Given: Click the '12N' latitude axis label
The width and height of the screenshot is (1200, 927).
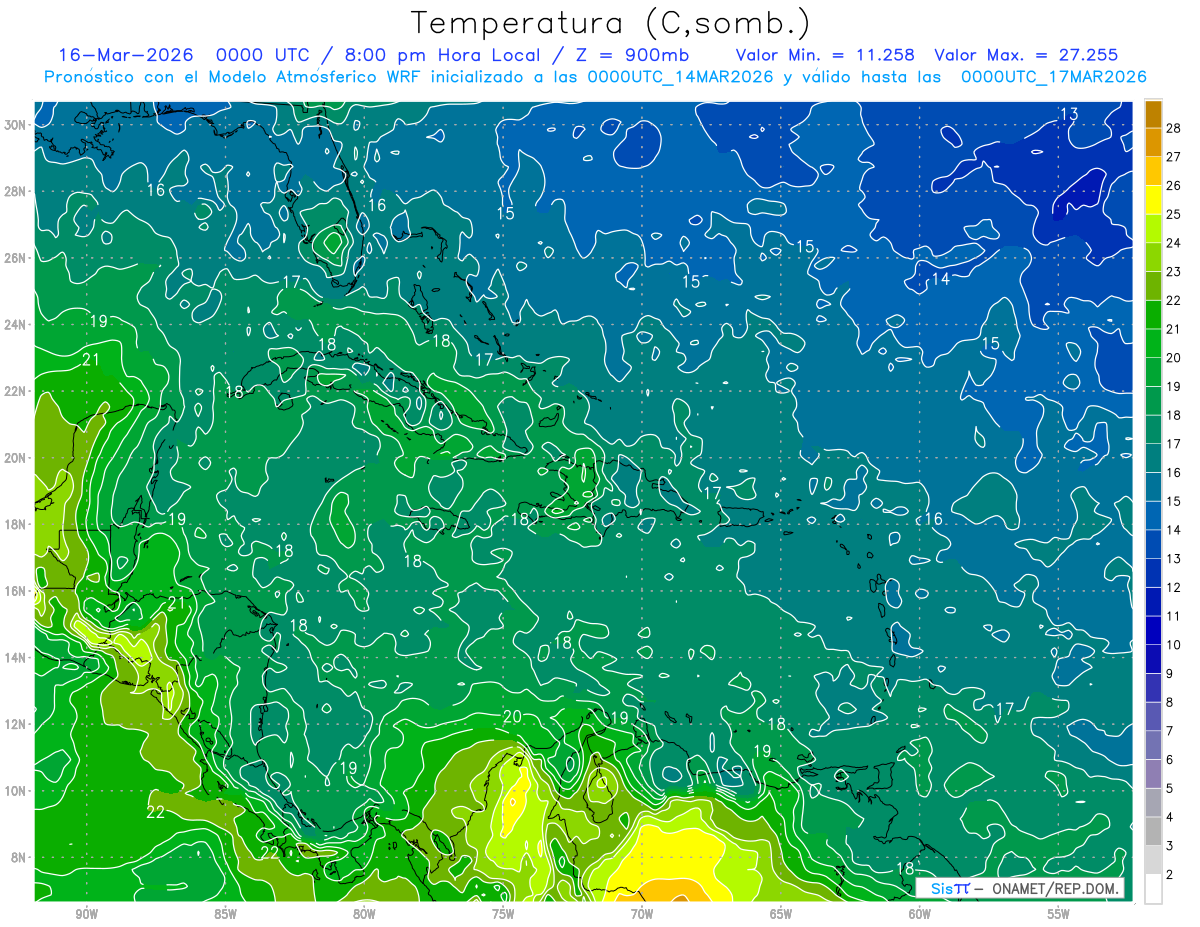Looking at the screenshot, I should click(15, 724).
